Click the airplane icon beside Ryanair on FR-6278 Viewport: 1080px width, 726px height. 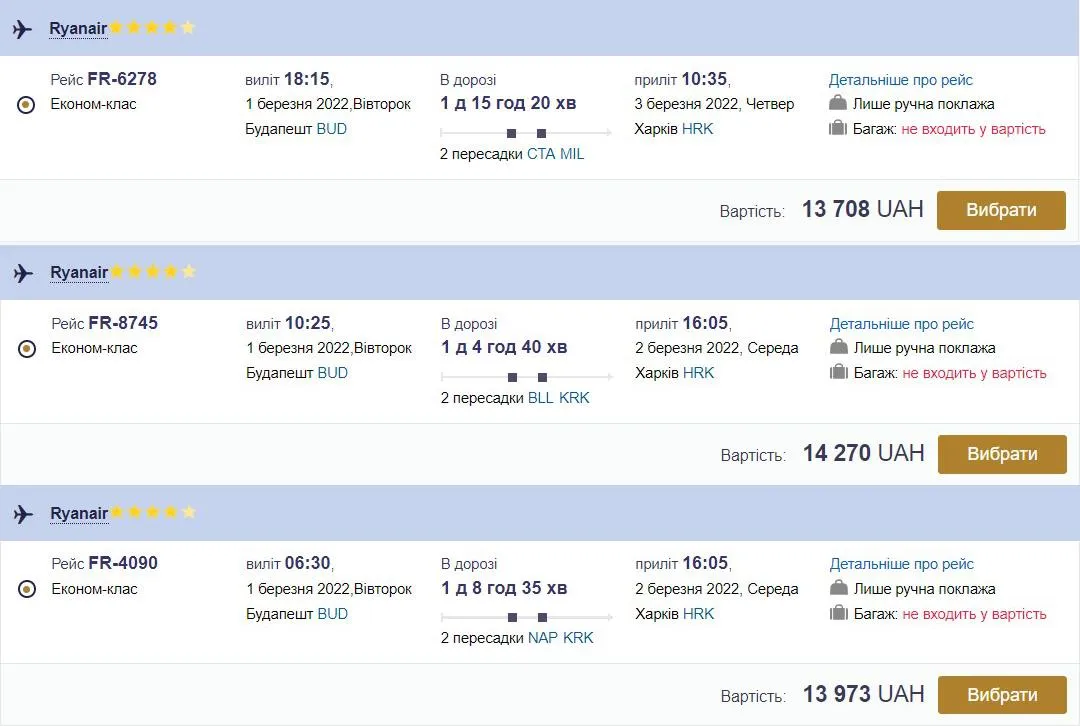[x=22, y=28]
